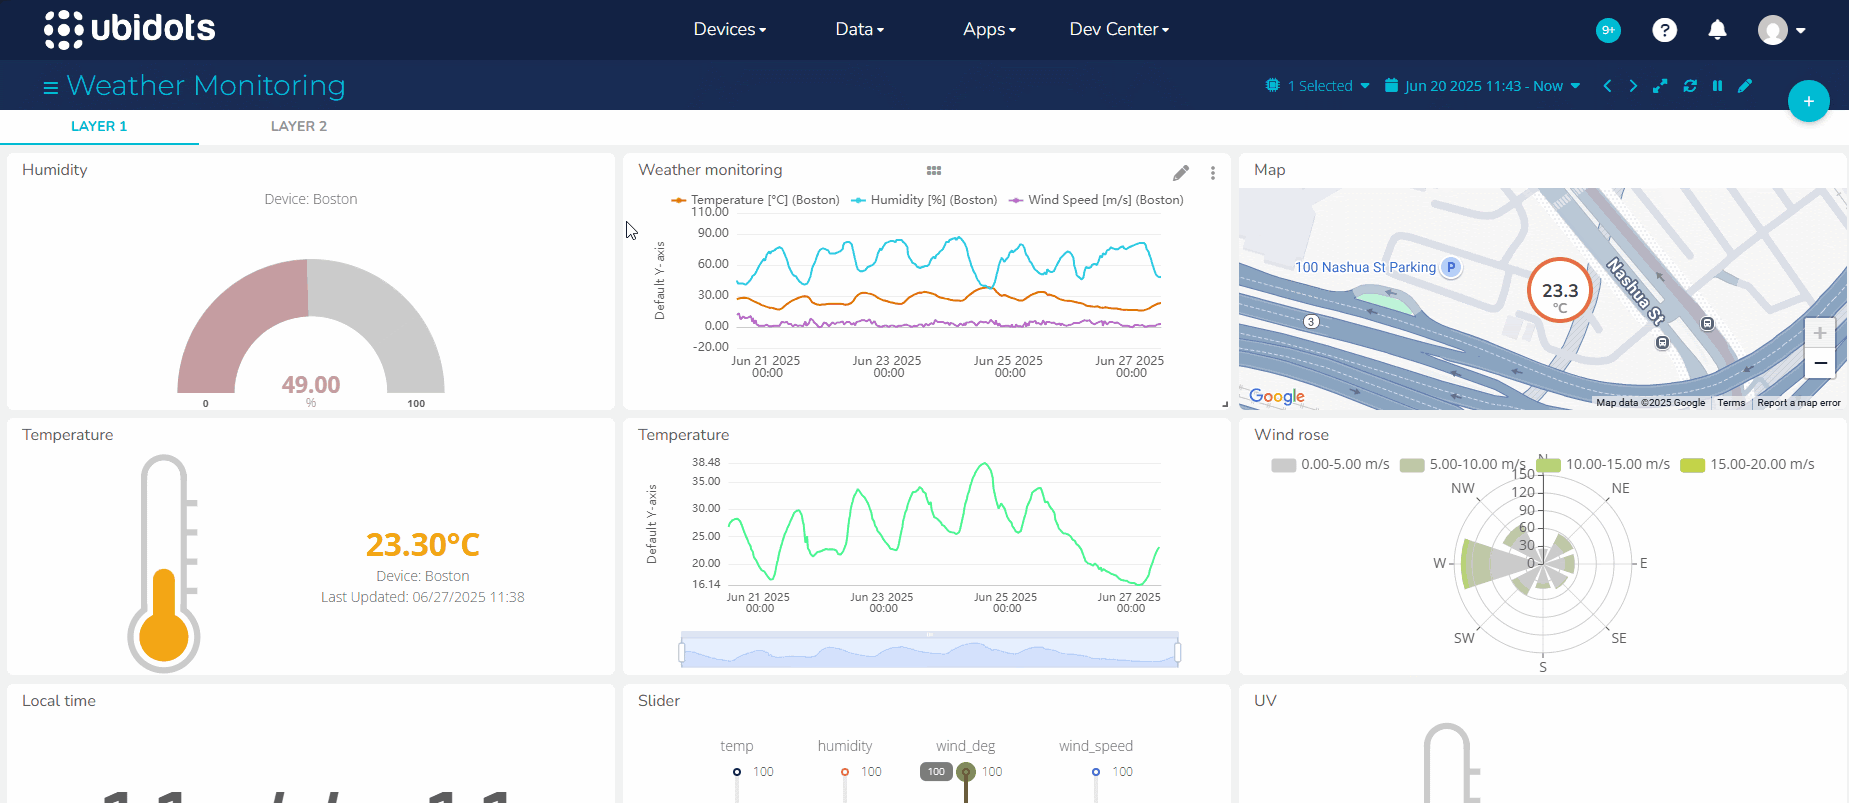Pause real-time dashboard updates
This screenshot has width=1849, height=803.
[1717, 86]
